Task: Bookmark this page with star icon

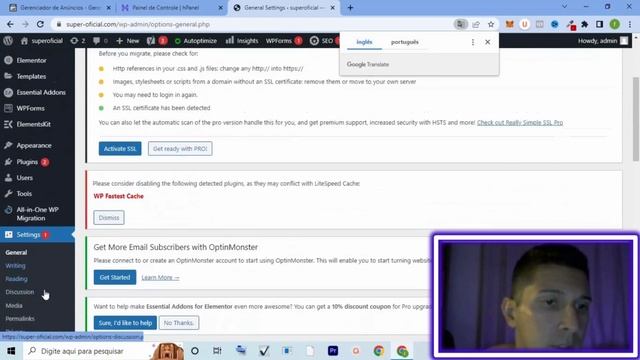Action: [x=491, y=24]
